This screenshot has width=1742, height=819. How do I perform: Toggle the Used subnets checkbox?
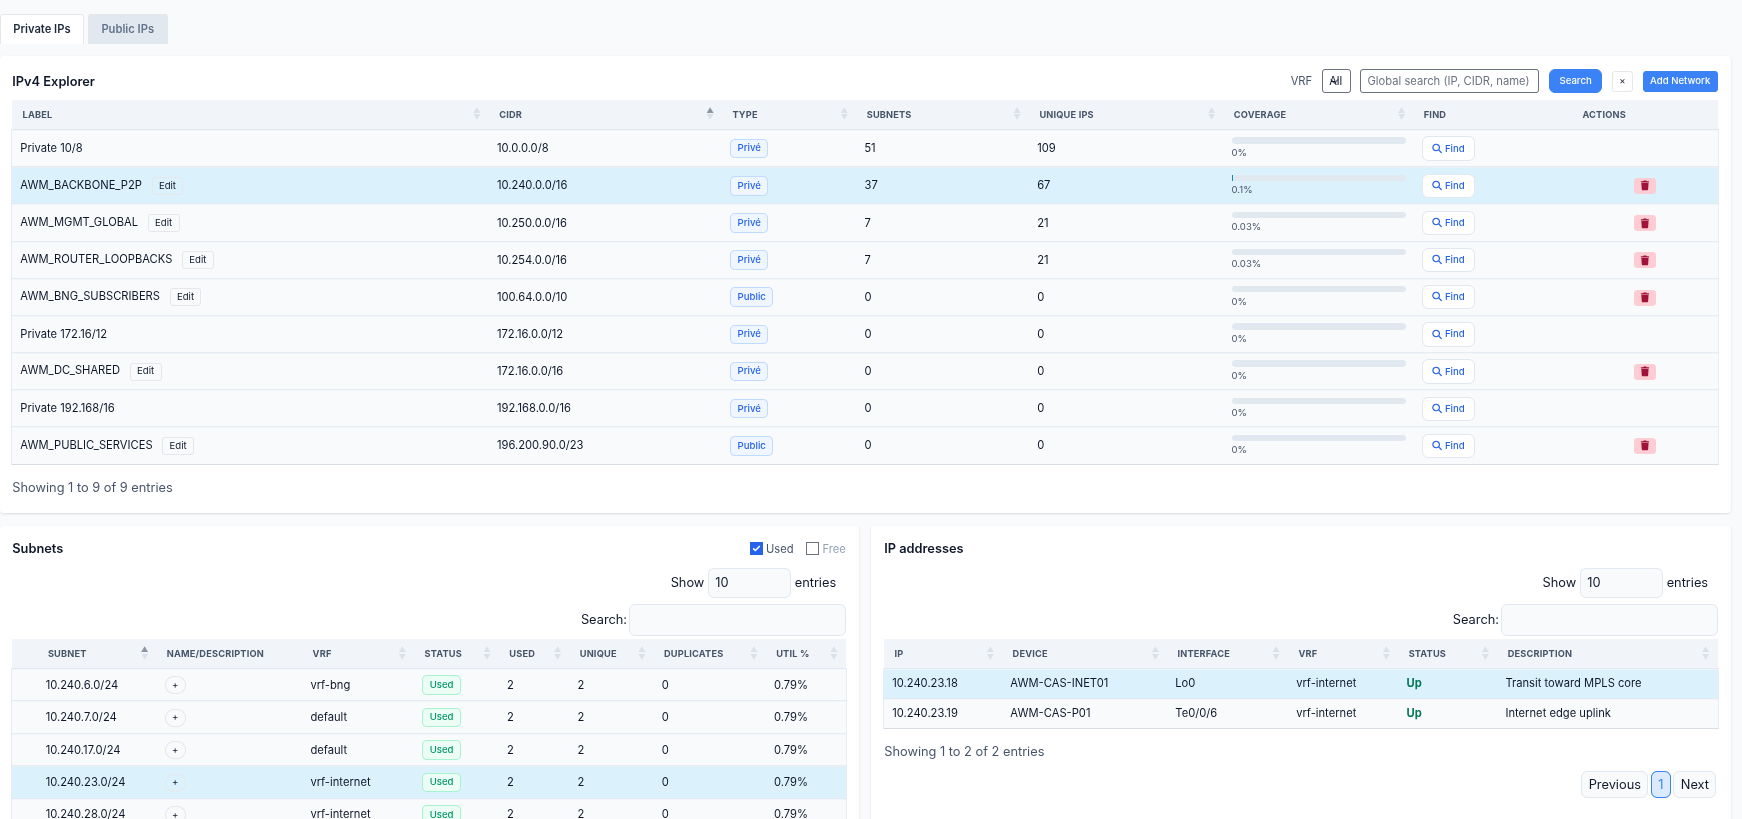point(756,549)
